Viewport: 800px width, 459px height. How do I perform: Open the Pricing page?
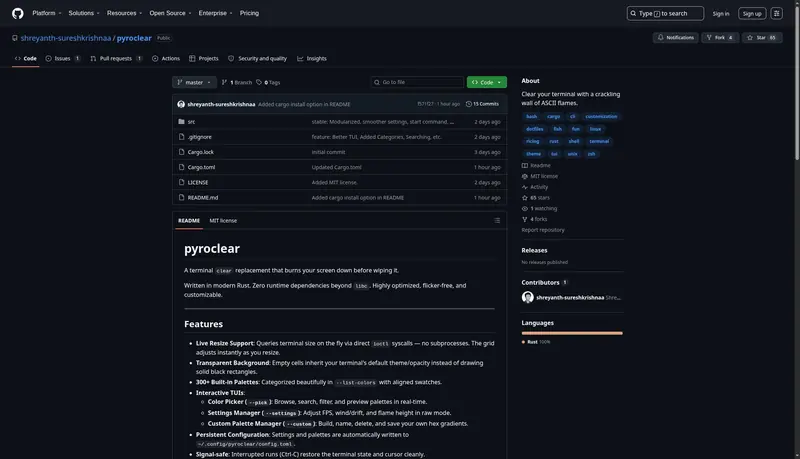(249, 13)
